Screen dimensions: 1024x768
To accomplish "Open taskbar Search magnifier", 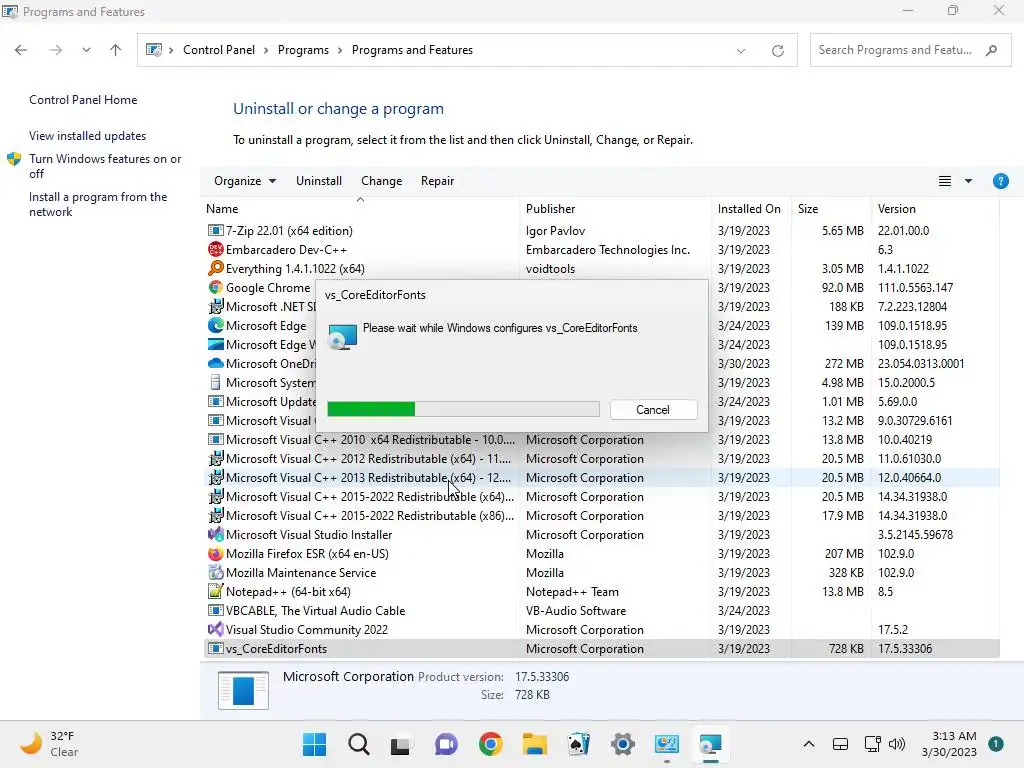I will pos(359,744).
